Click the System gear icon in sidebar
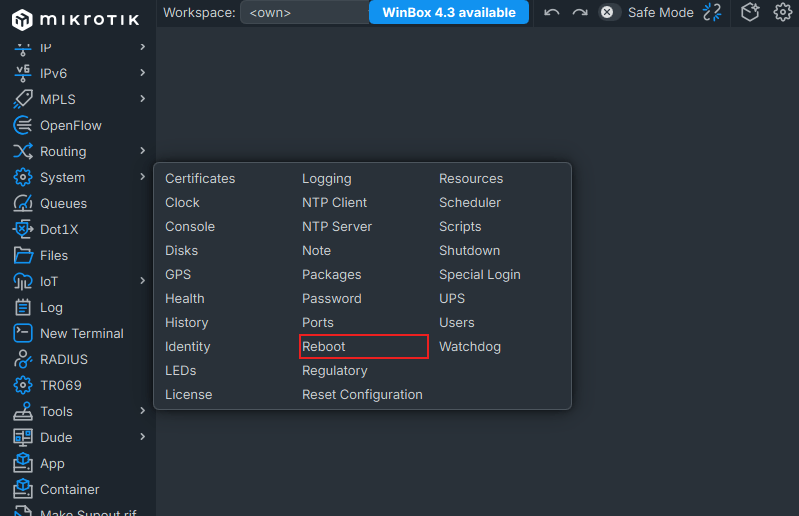799x516 pixels. pyautogui.click(x=23, y=177)
